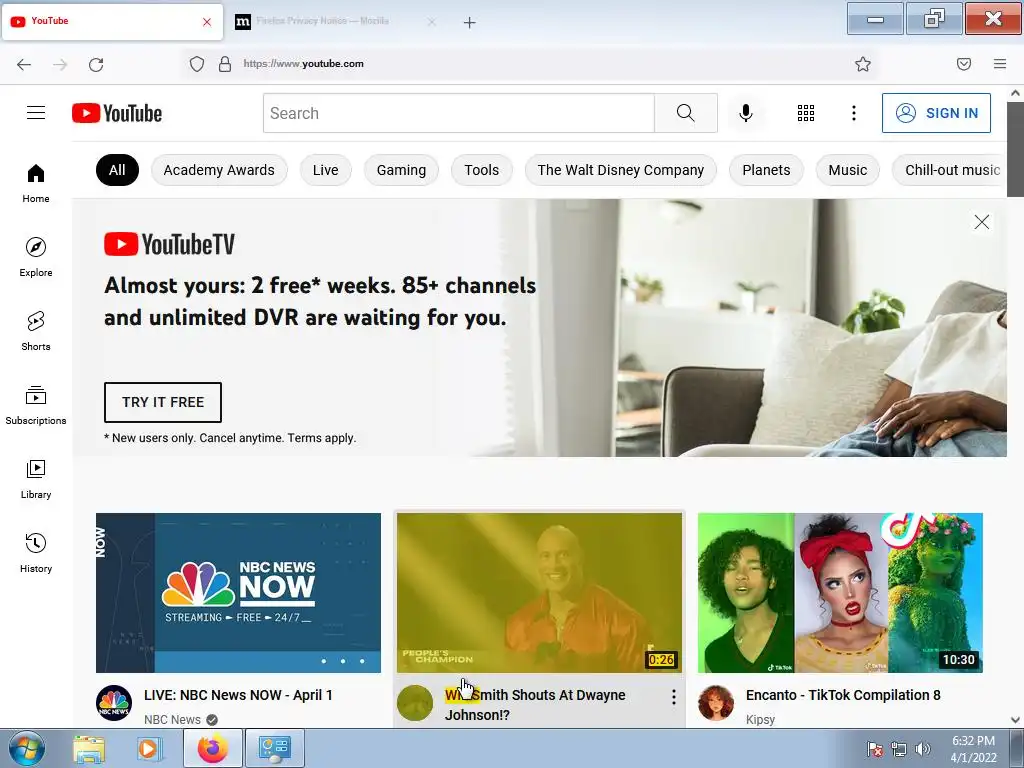Open the Firefox application menu

click(1000, 64)
